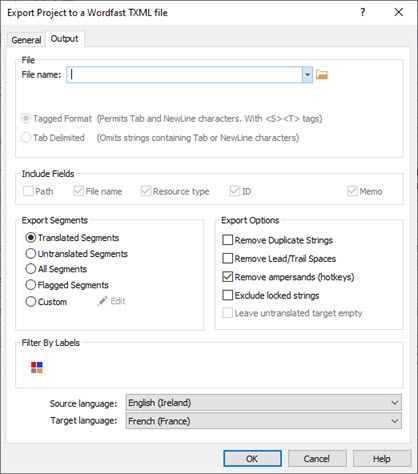Open the browse folder icon beside File name
418x474 pixels.
(322, 75)
